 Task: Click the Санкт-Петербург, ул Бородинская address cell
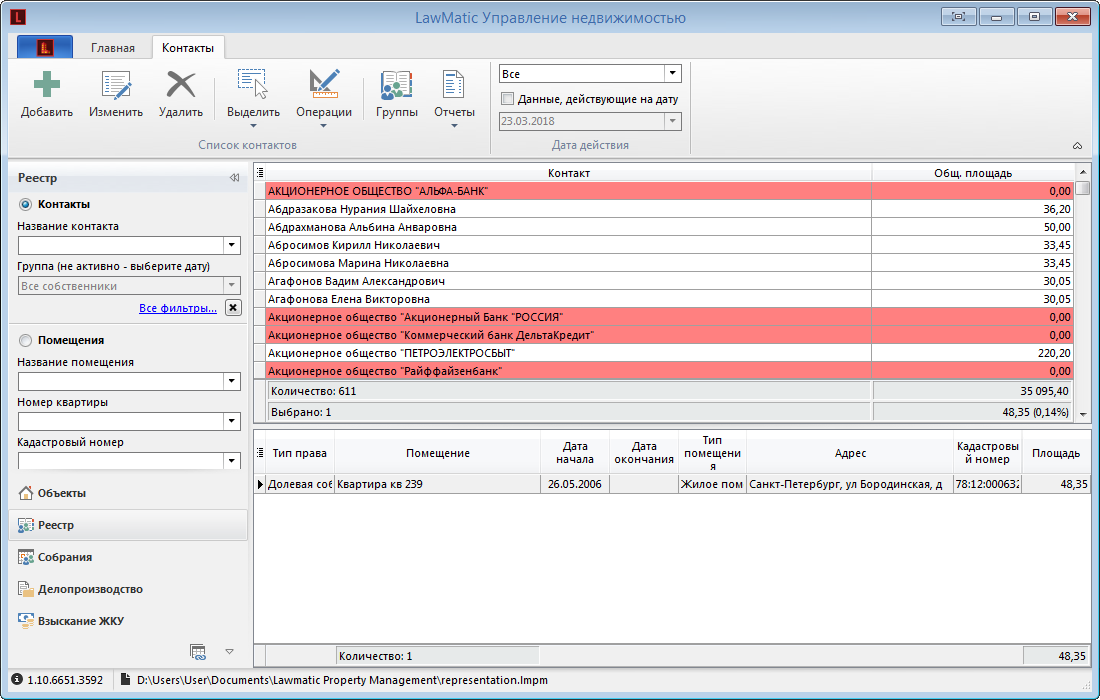[850, 484]
